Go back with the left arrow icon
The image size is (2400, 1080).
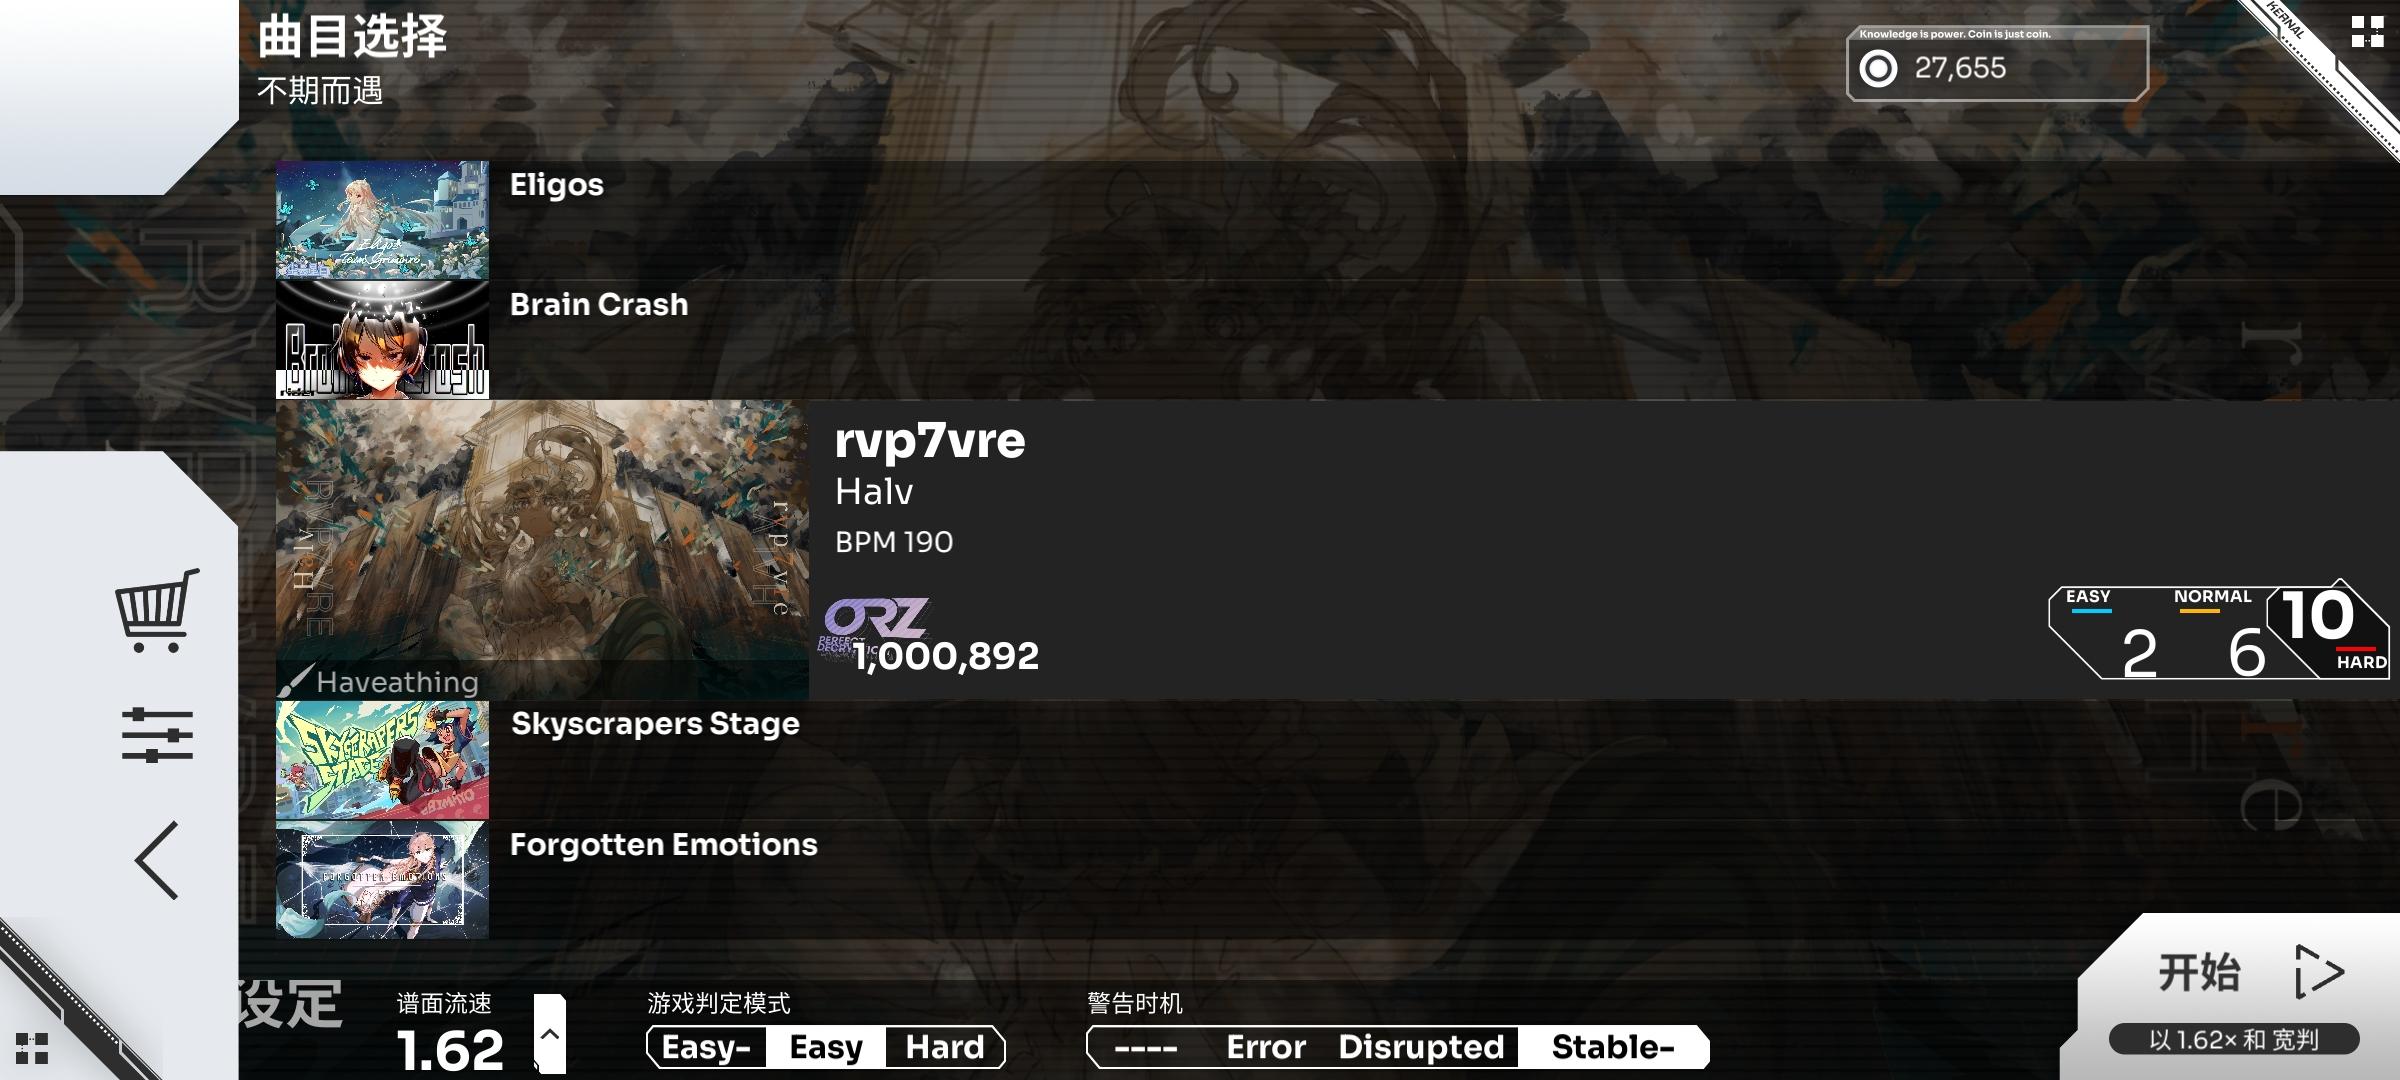pyautogui.click(x=157, y=860)
